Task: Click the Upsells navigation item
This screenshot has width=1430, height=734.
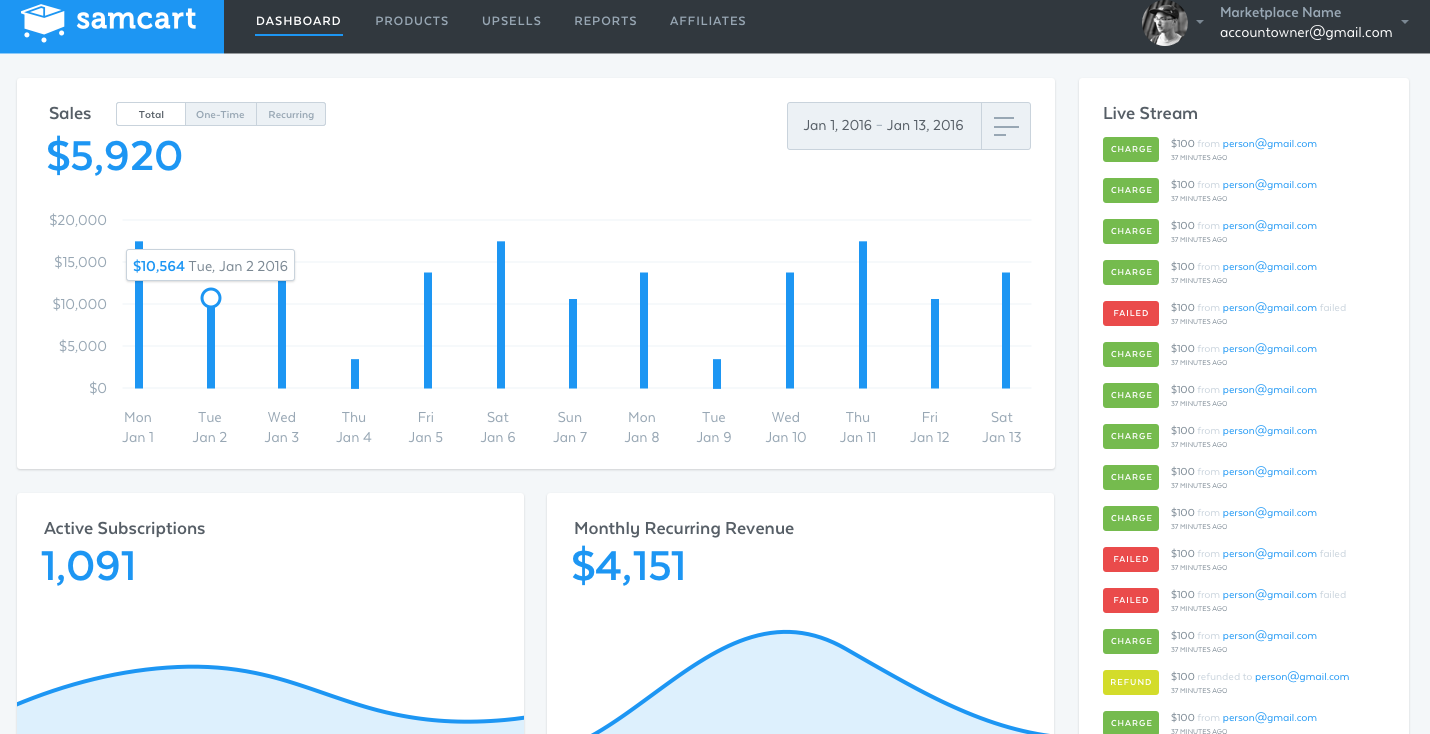Action: coord(511,21)
